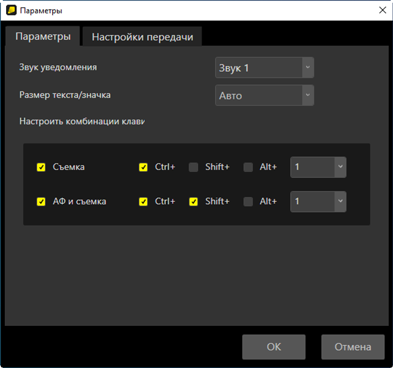The width and height of the screenshot is (393, 368).
Task: Open the Размер текста/значка dropdown set to Авто
Action: (264, 95)
